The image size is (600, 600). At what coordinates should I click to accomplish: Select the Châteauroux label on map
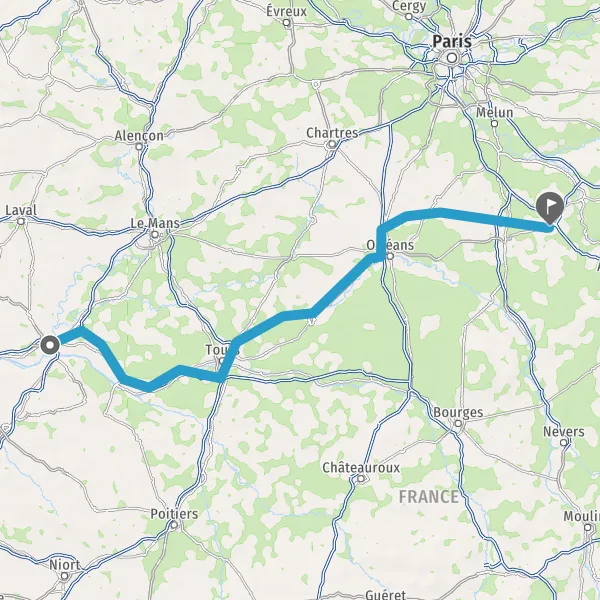pyautogui.click(x=361, y=468)
